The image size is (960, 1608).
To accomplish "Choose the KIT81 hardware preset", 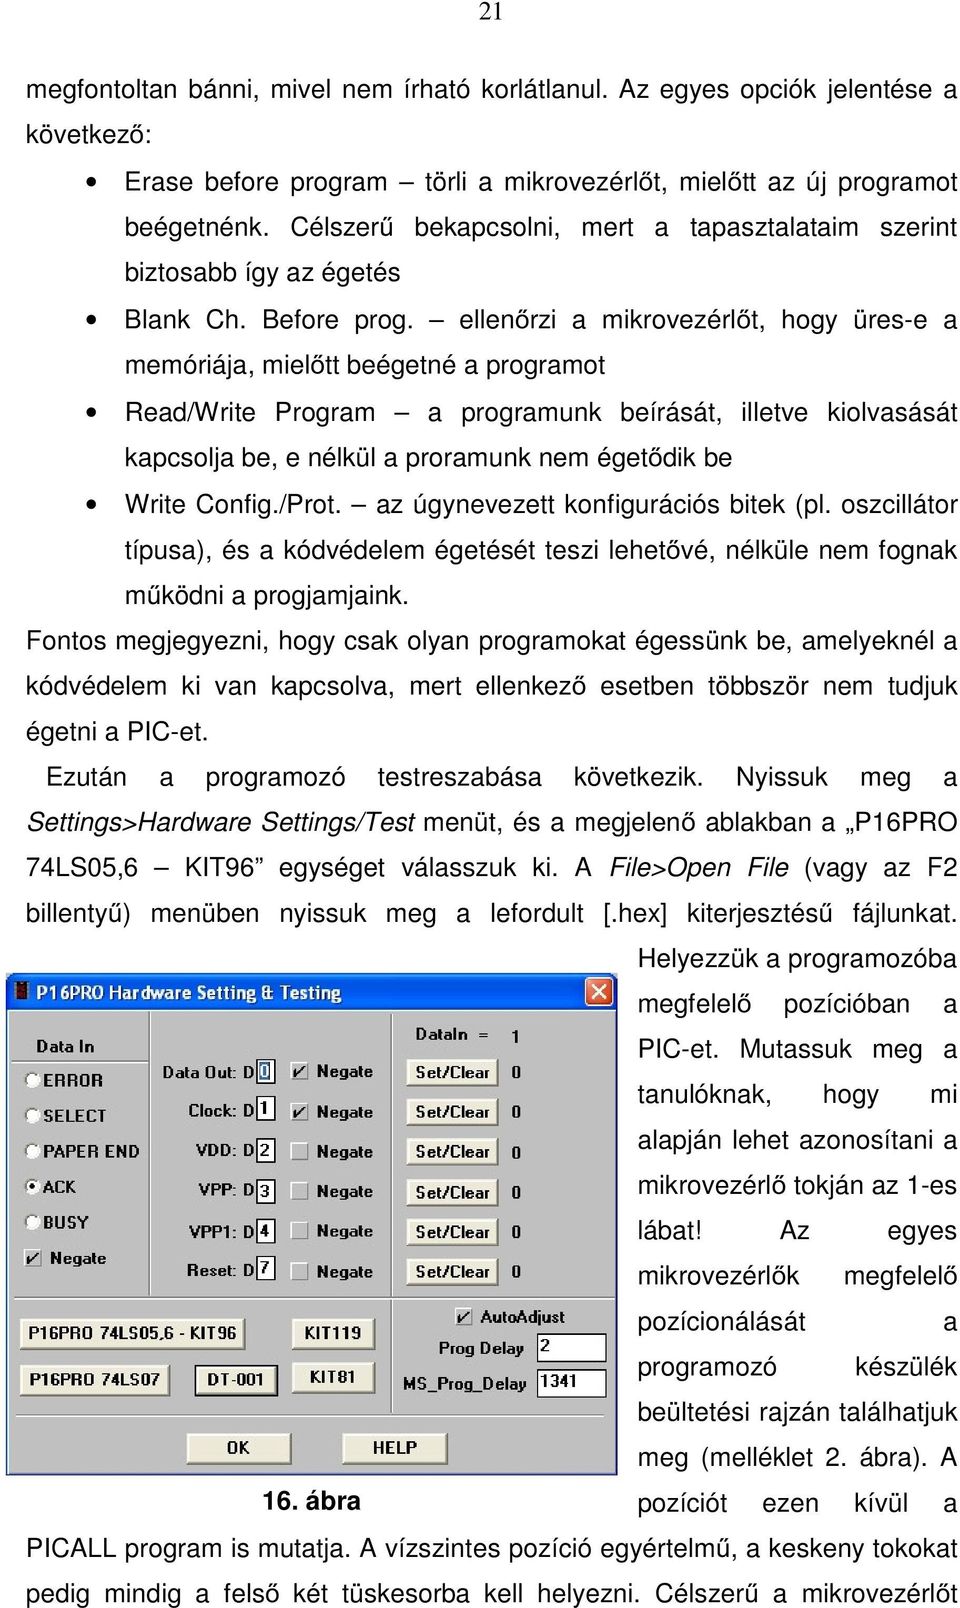I will (x=333, y=1377).
